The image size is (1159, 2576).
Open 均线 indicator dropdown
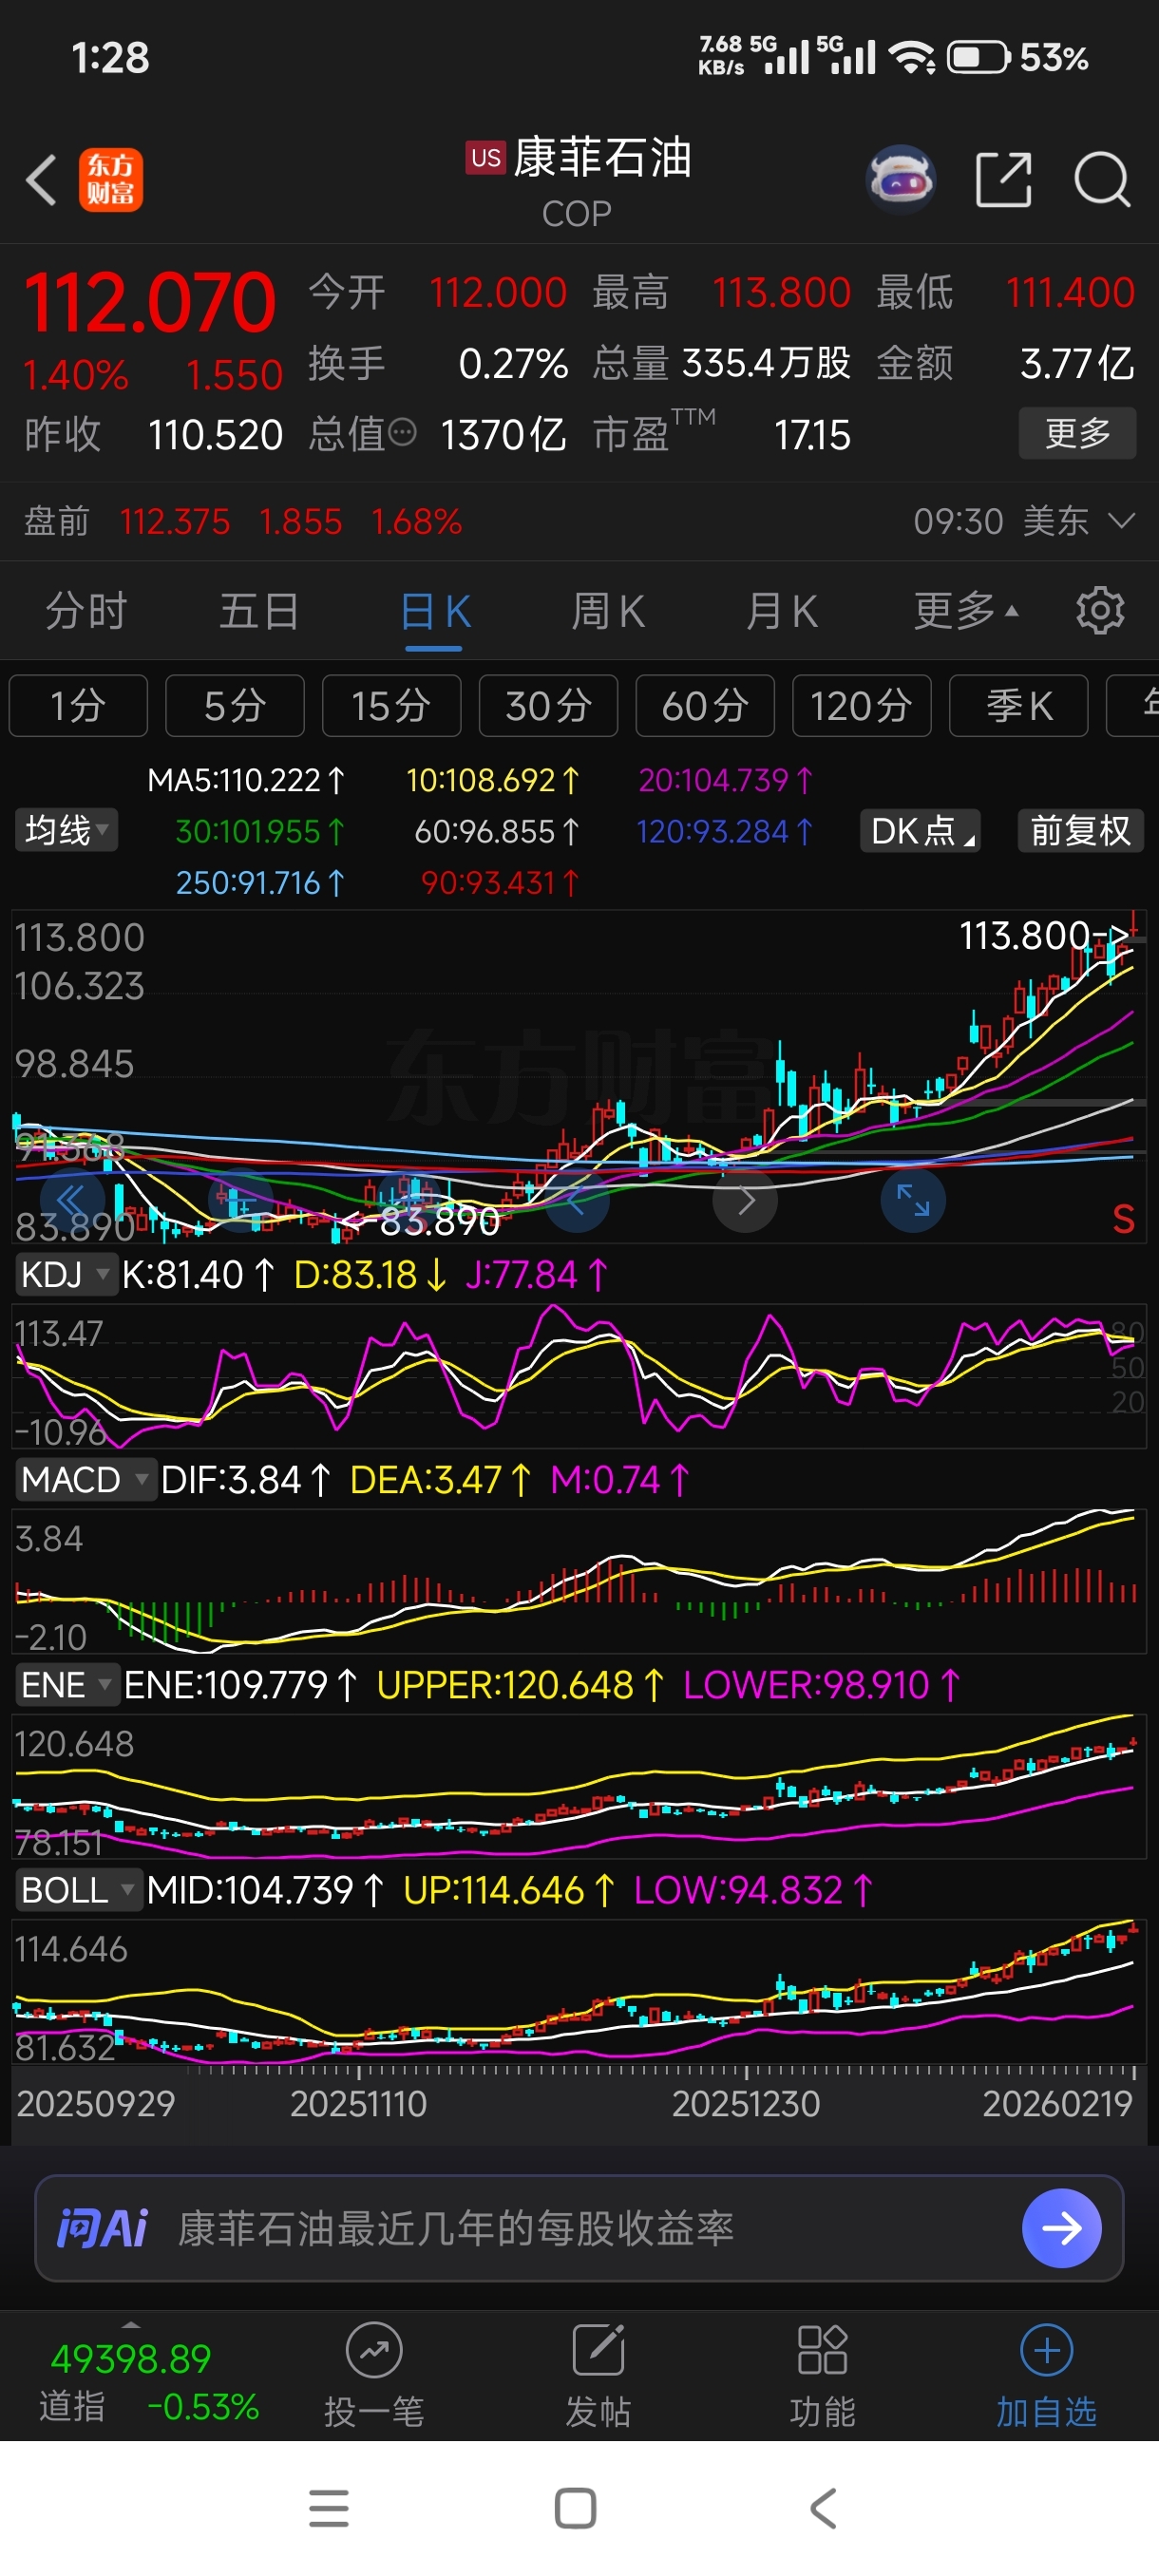66,830
